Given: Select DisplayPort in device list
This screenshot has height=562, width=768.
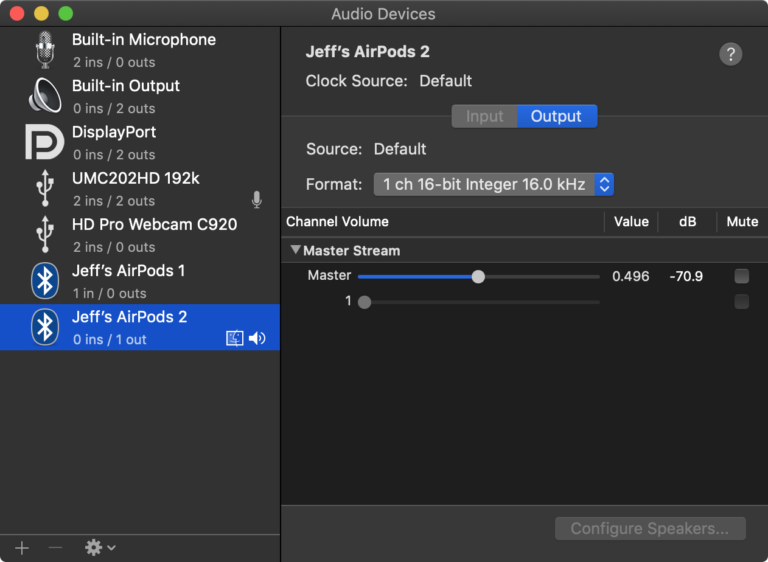Looking at the screenshot, I should (x=140, y=142).
